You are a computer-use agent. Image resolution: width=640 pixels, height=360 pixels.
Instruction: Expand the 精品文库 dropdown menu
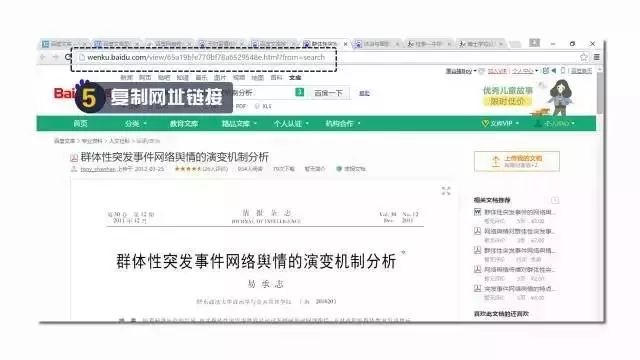click(239, 123)
